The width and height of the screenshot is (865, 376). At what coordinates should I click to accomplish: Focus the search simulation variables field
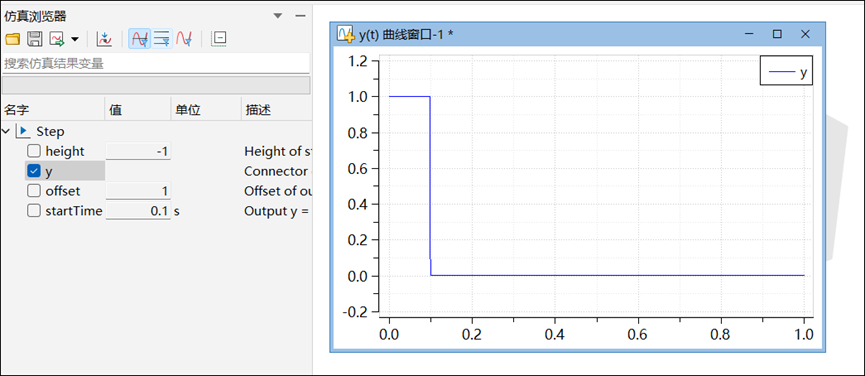[156, 63]
